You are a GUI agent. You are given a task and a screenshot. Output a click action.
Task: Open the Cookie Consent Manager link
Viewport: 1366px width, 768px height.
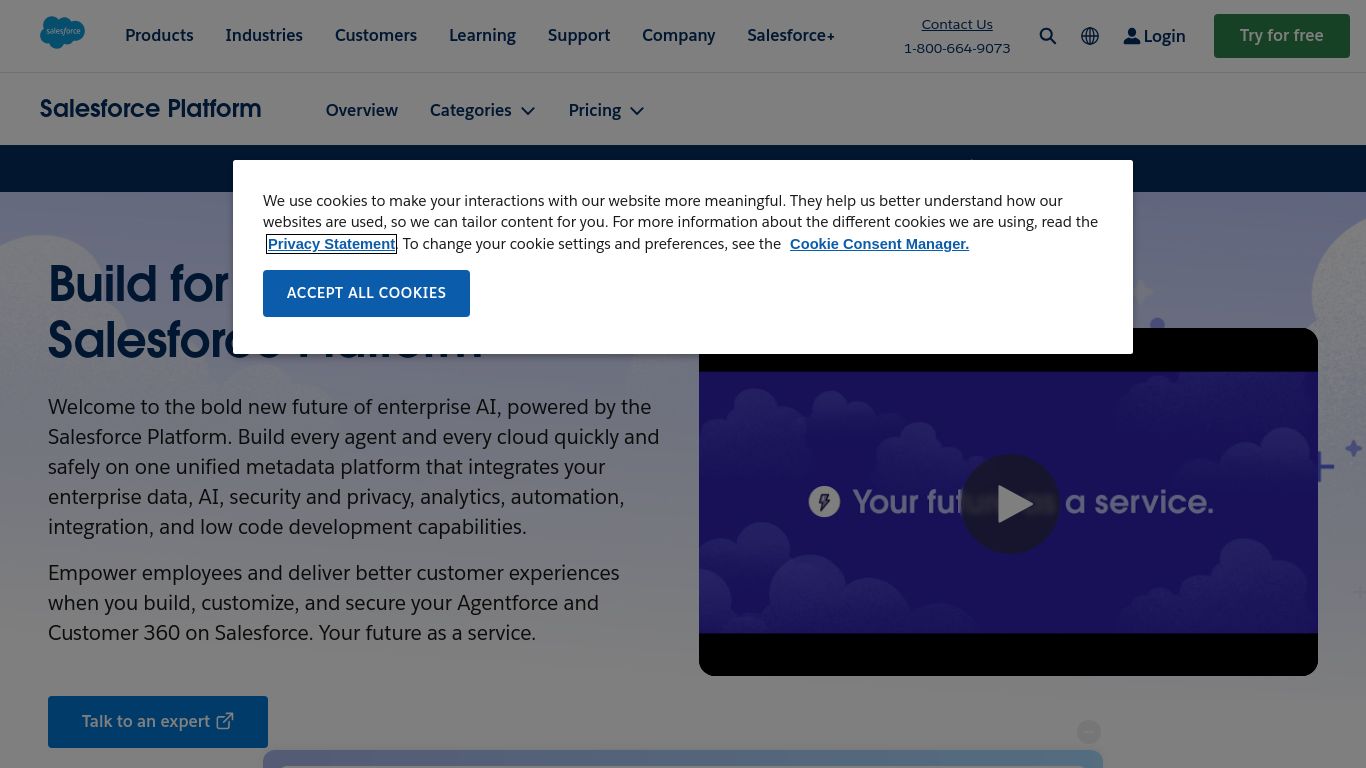[879, 244]
